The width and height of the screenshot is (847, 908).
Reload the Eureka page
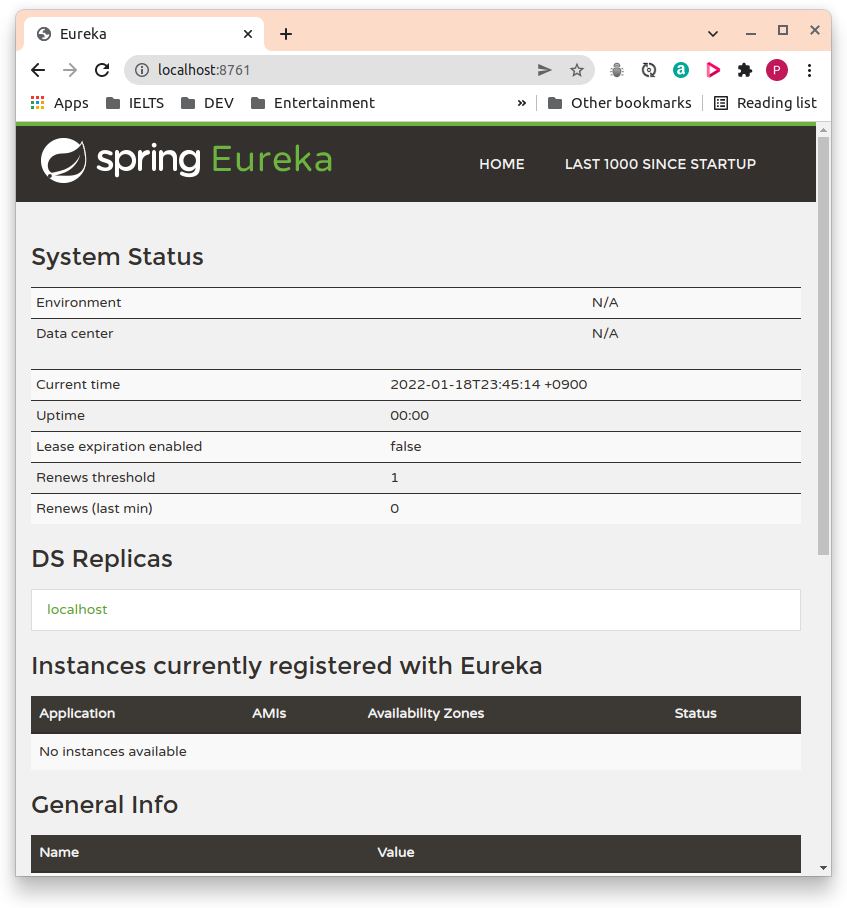102,70
